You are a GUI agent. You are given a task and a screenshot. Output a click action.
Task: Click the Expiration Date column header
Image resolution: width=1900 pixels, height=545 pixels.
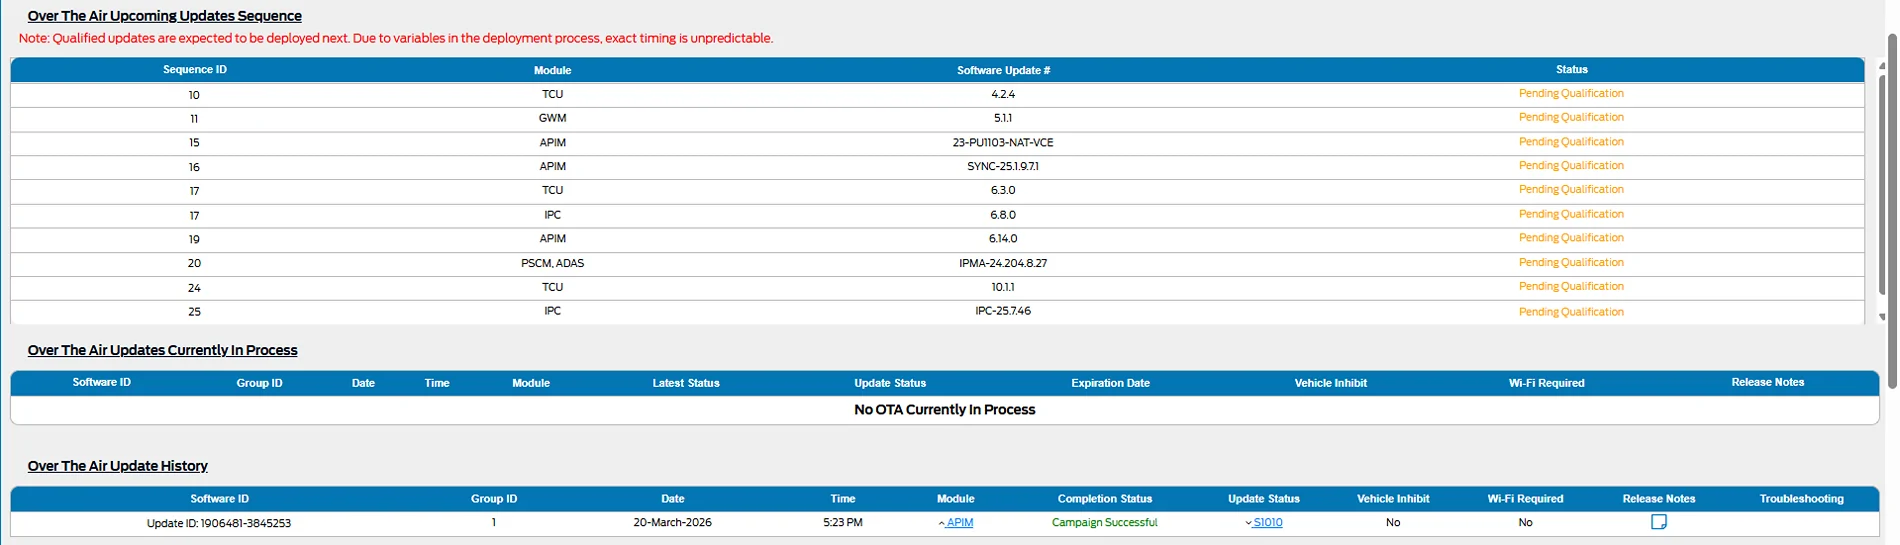click(1110, 383)
